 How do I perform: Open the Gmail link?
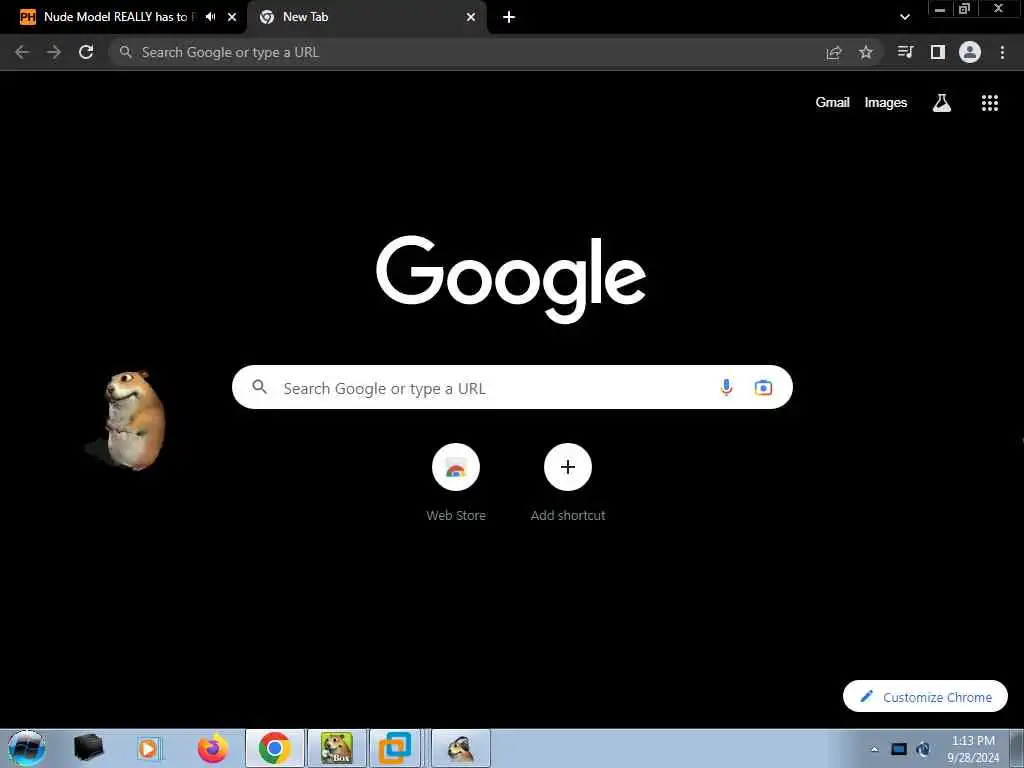click(833, 103)
